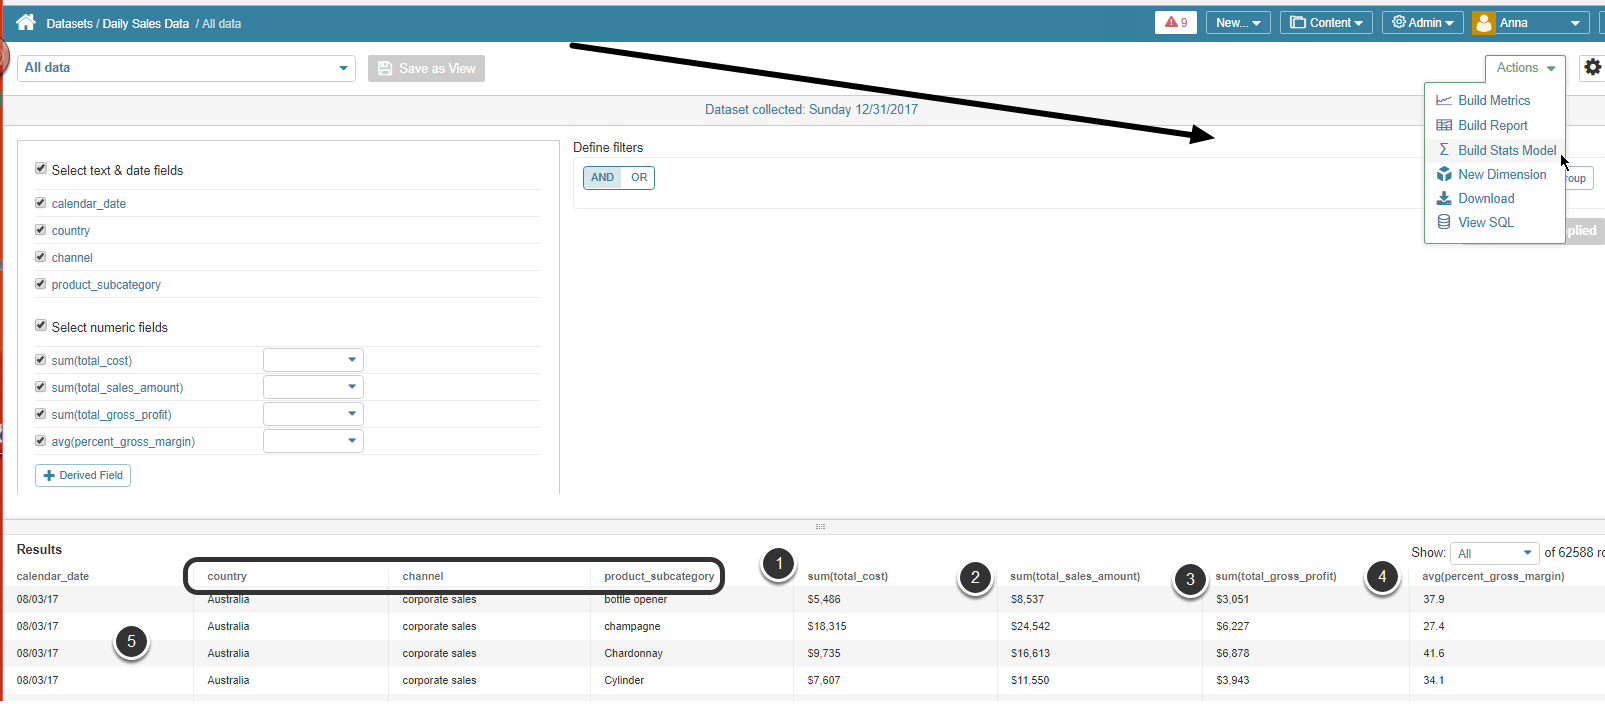This screenshot has height=704, width=1605.
Task: Toggle the Select numeric fields checkbox
Action: (x=41, y=325)
